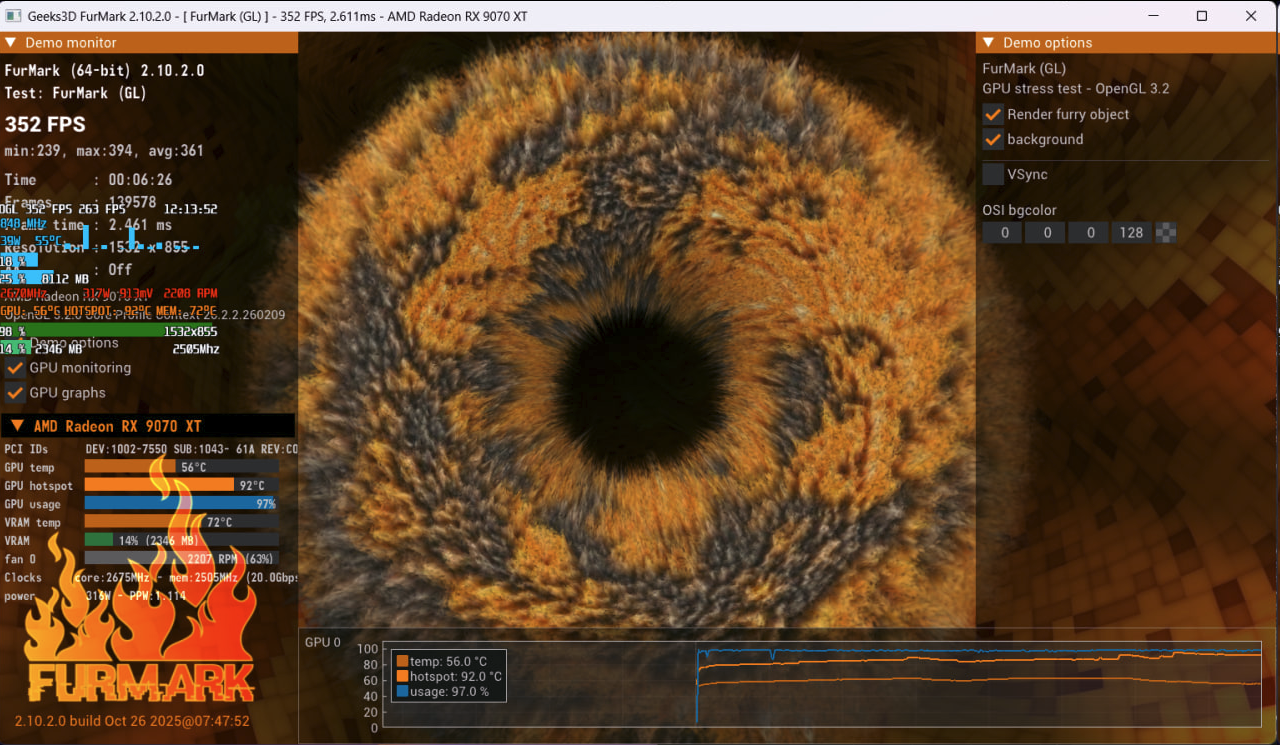Click the GPU hotspot 92°C bar
Viewport: 1280px width, 745px height.
pyautogui.click(x=182, y=485)
